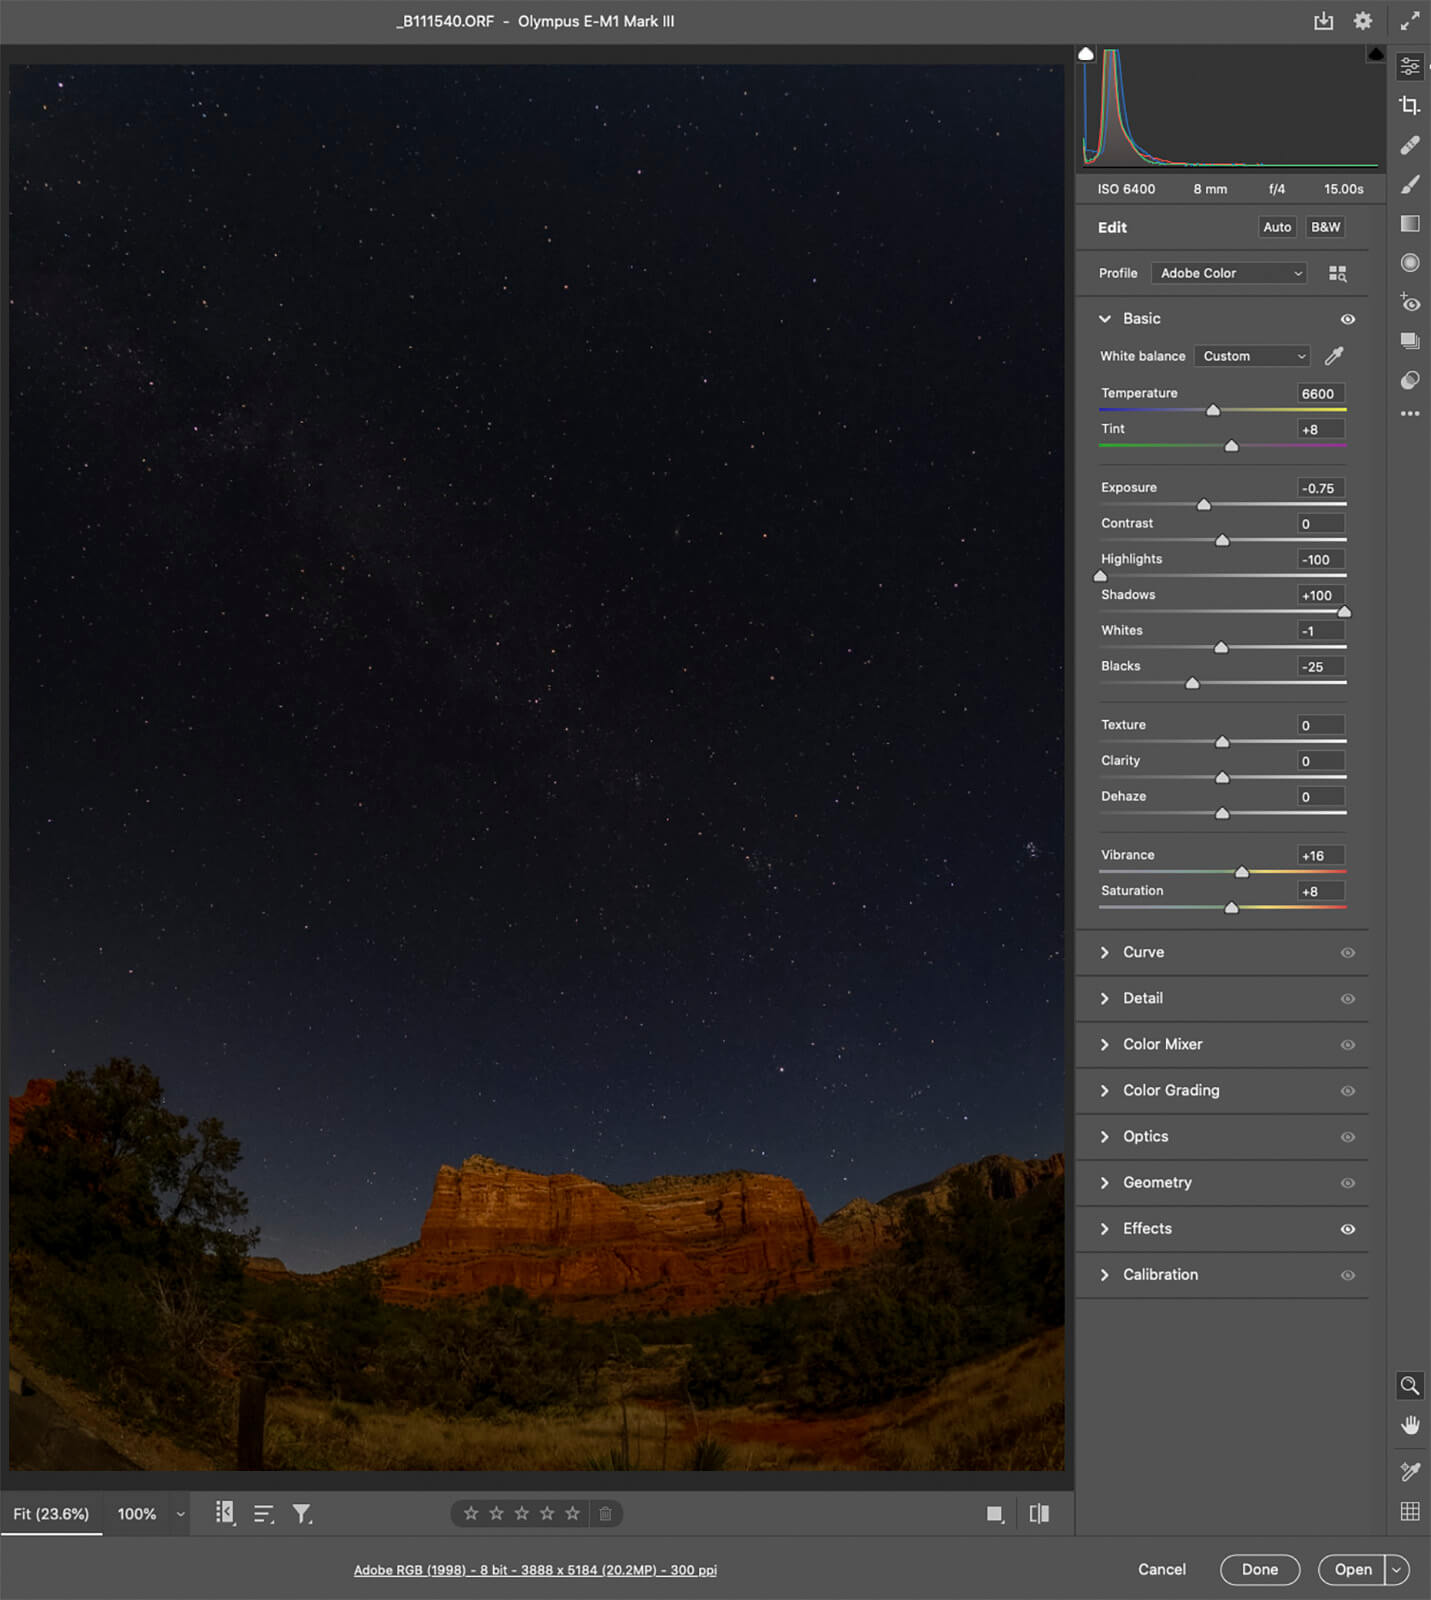Expand the Color Grading panel
1431x1600 pixels.
coord(1170,1090)
